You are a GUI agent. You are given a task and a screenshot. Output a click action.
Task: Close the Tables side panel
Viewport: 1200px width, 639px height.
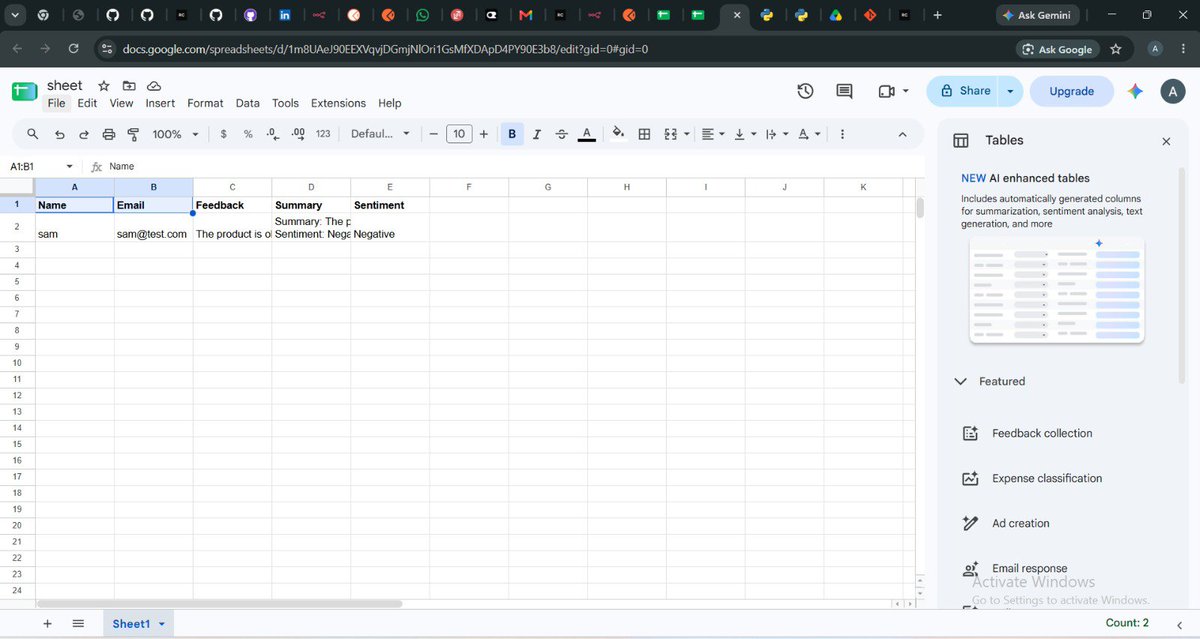(1166, 141)
